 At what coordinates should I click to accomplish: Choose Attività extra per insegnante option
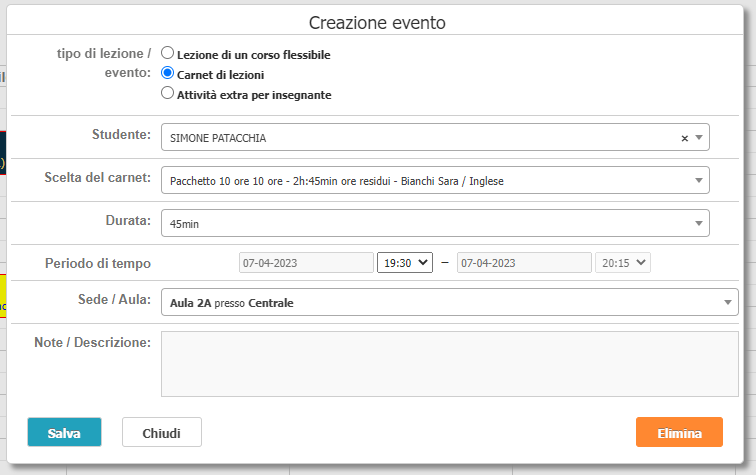click(x=167, y=93)
